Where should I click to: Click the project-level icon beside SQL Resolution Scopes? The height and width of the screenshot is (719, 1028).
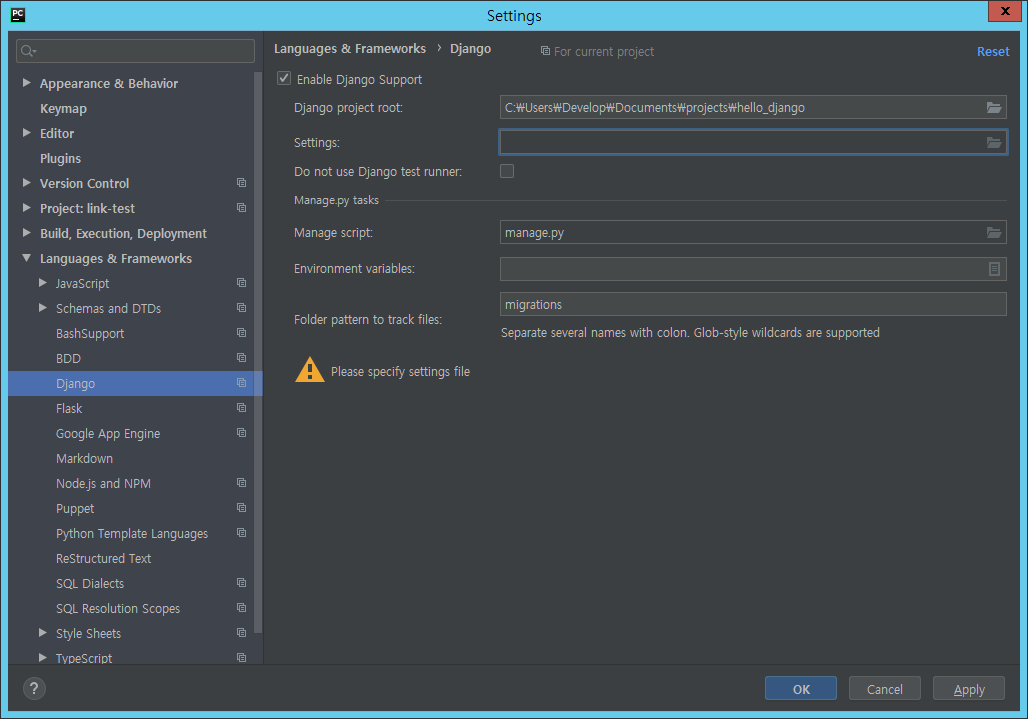tap(241, 608)
